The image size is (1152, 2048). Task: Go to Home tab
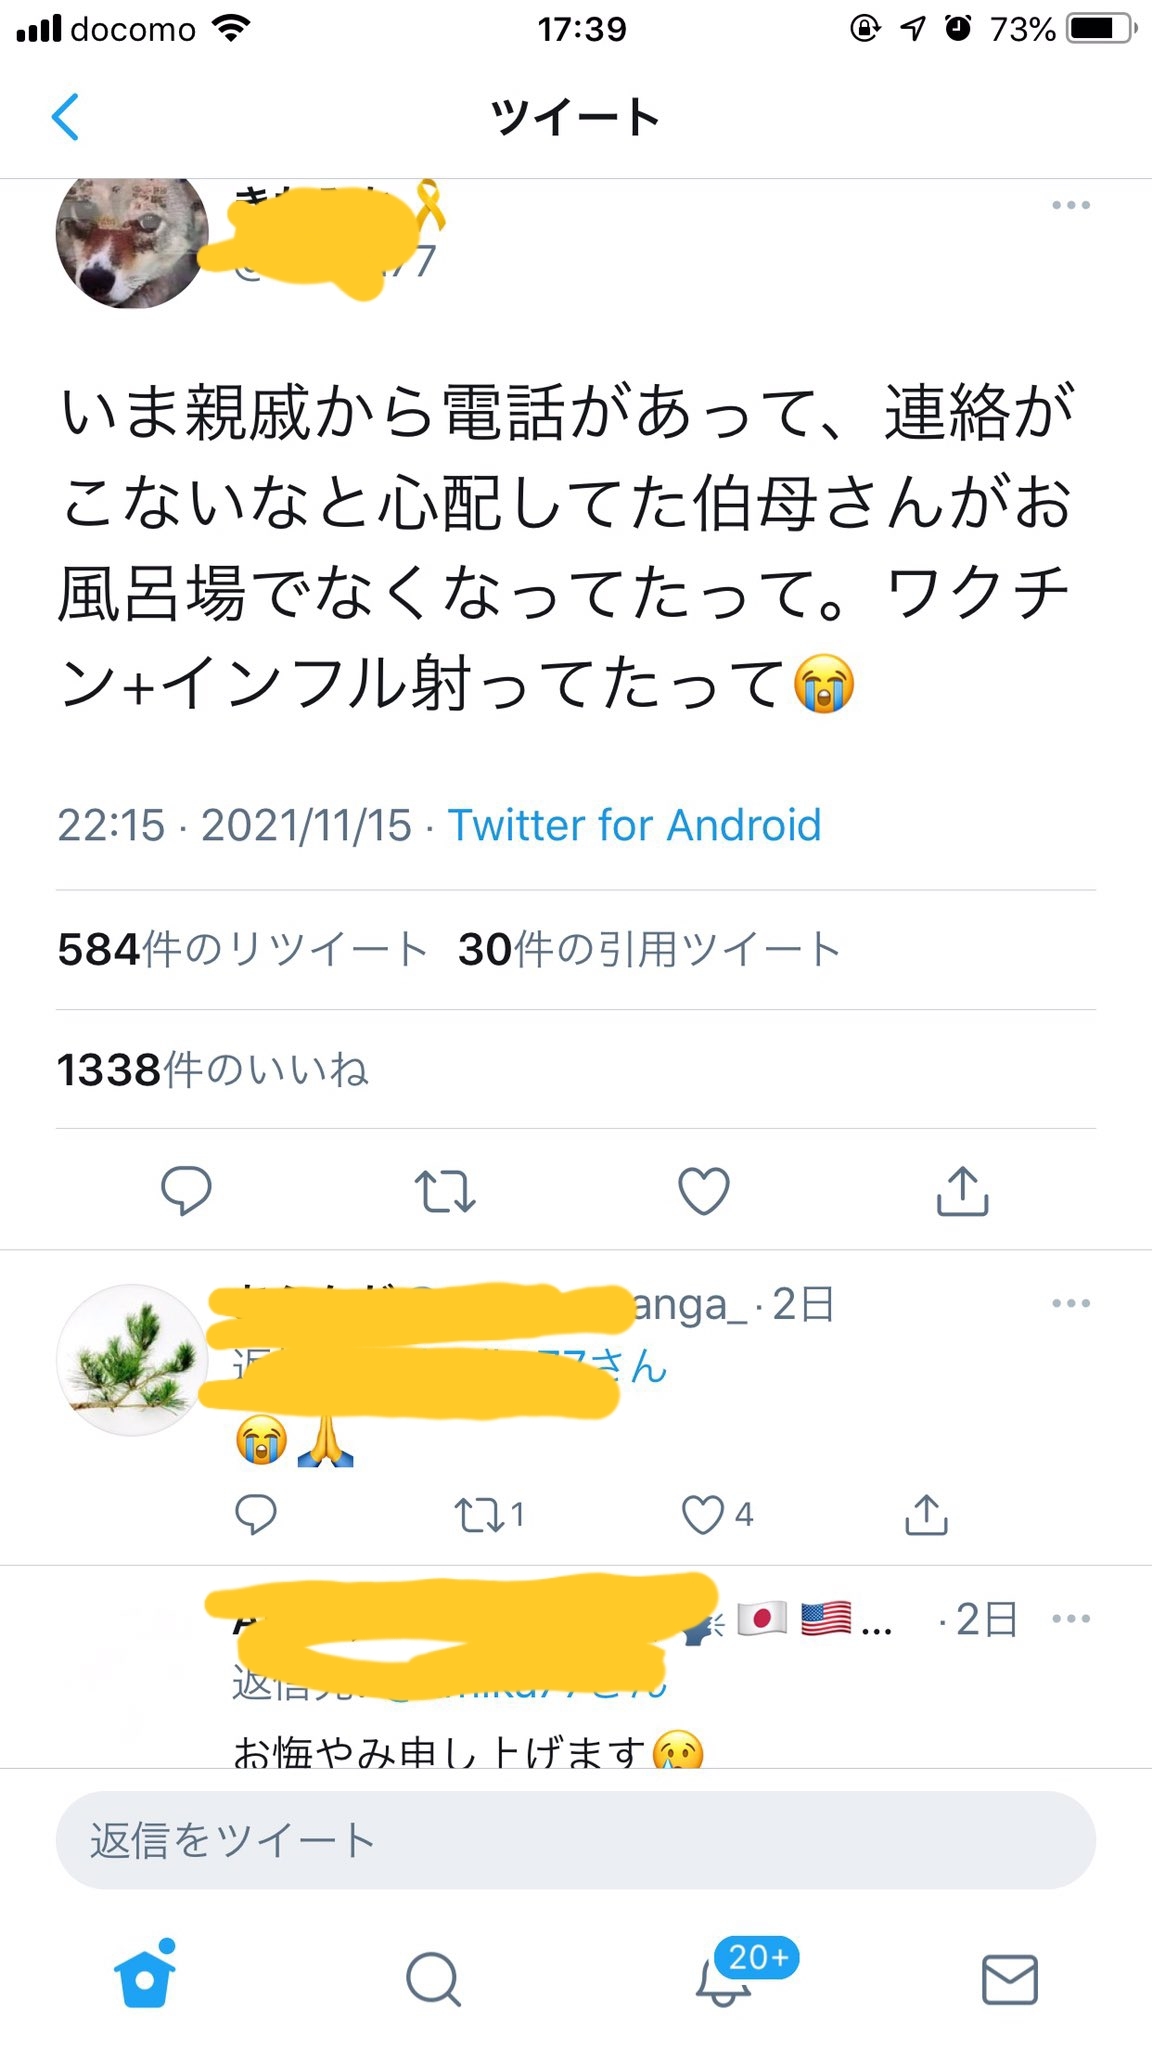[x=145, y=1978]
